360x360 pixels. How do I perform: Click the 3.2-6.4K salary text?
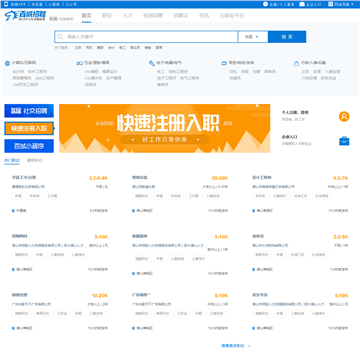tap(98, 178)
